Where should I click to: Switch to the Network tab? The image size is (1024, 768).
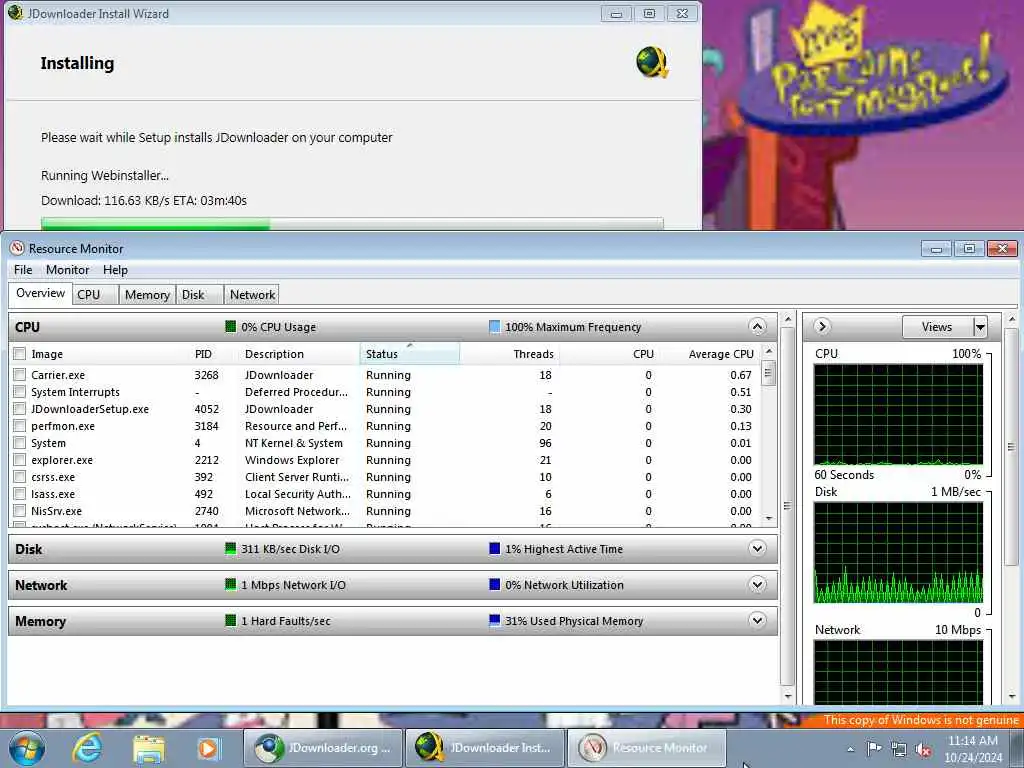click(252, 295)
